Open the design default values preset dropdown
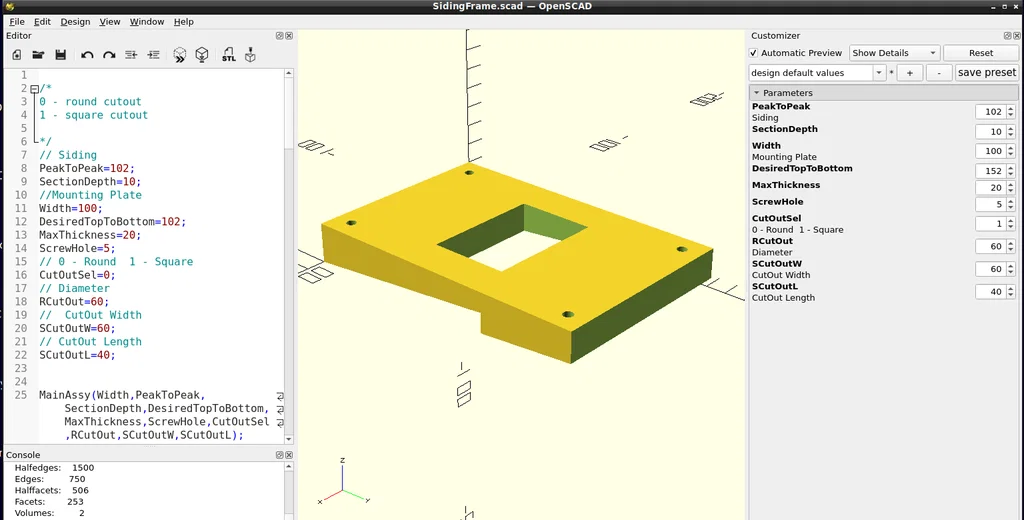 (817, 73)
